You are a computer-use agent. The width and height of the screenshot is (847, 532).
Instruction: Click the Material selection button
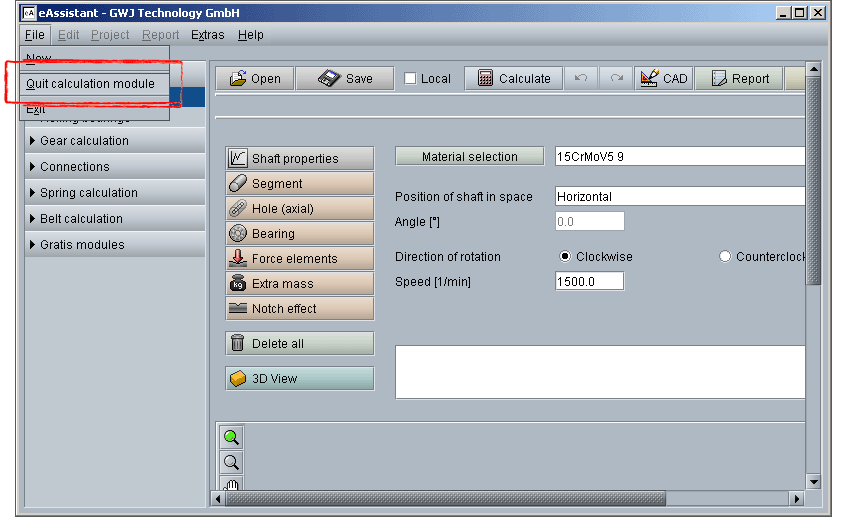[x=470, y=157]
